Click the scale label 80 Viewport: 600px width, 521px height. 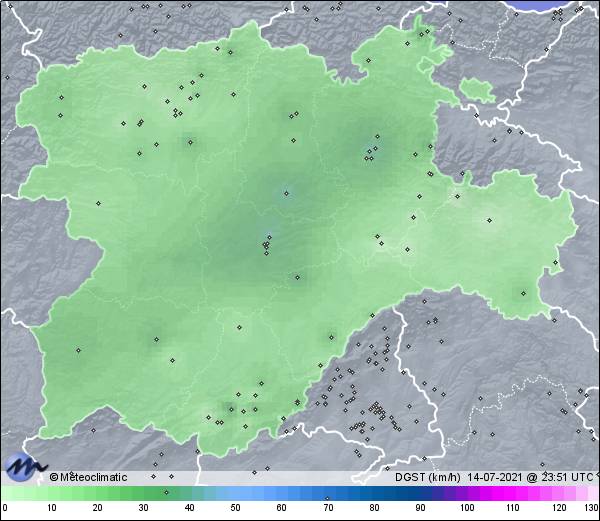[x=374, y=508]
